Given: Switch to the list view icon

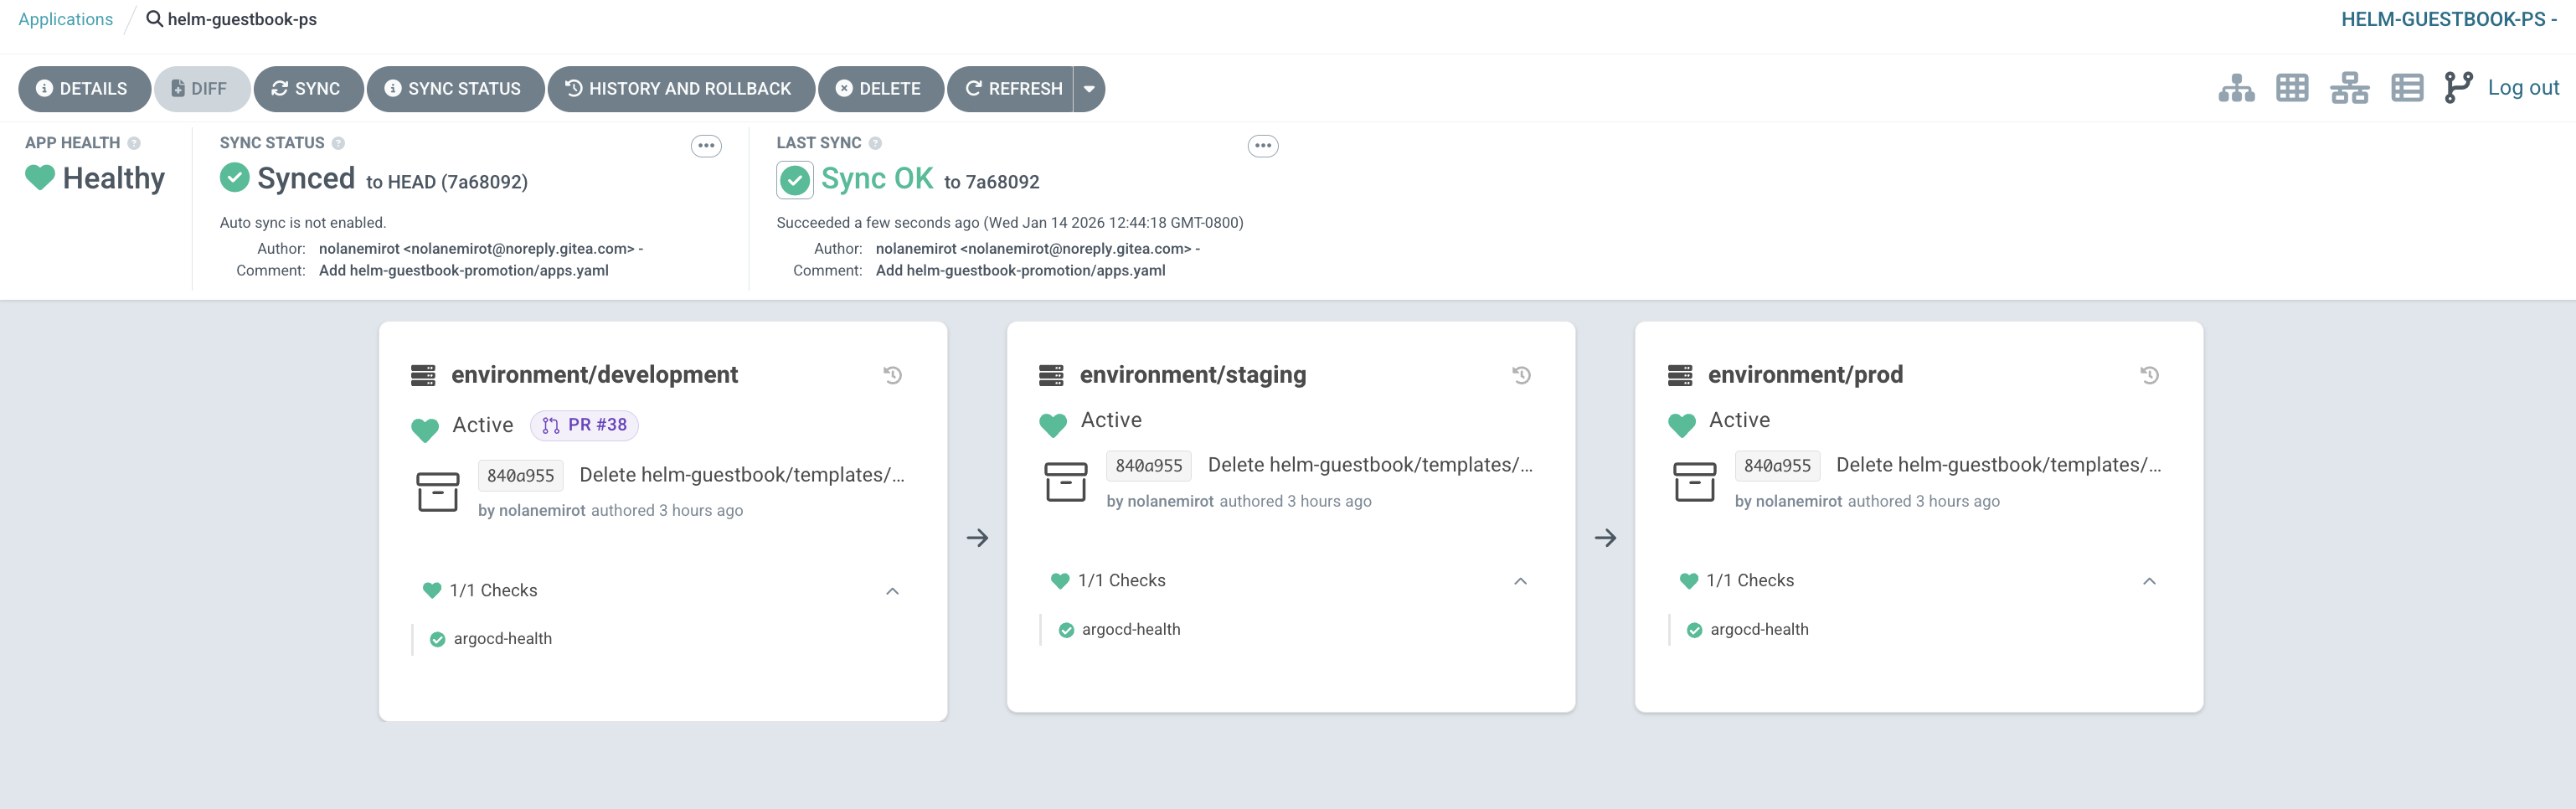Looking at the screenshot, I should coord(2407,88).
